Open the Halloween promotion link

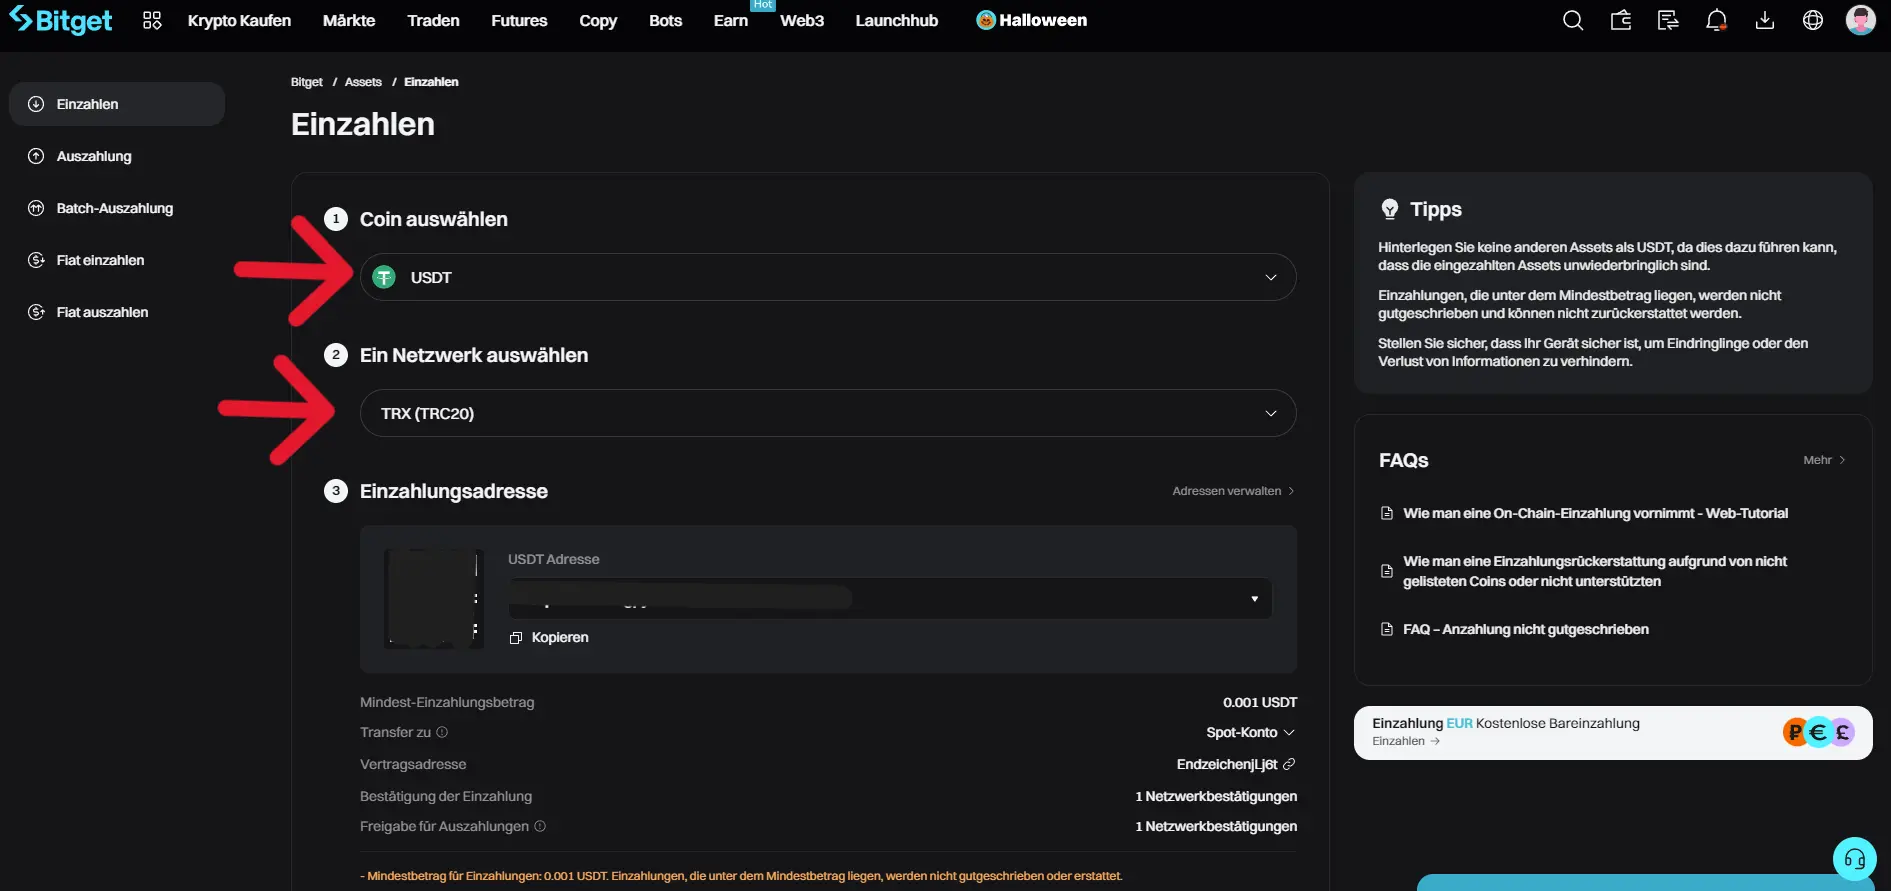pyautogui.click(x=1032, y=20)
